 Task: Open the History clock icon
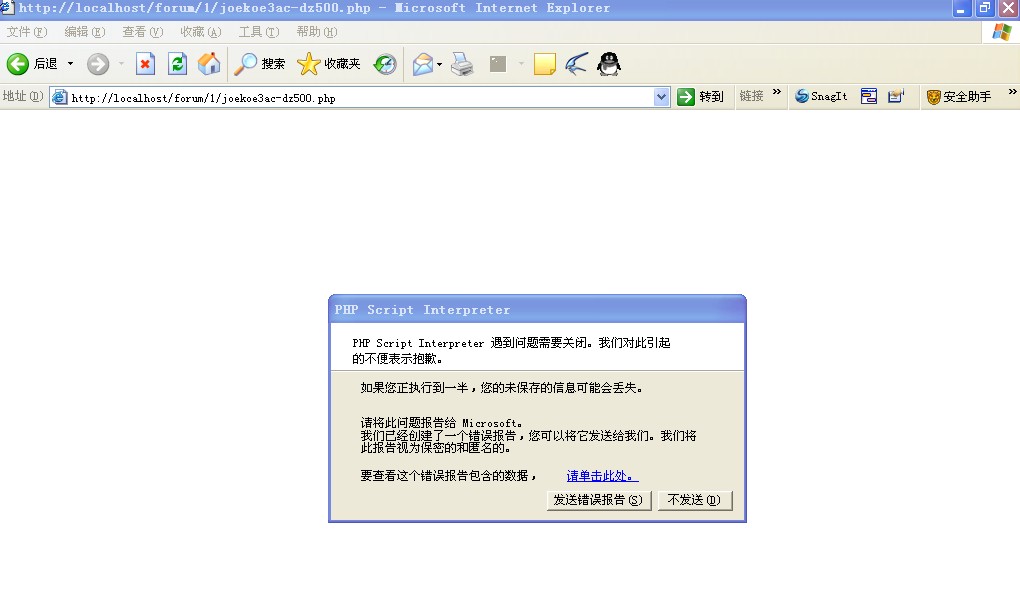point(385,64)
